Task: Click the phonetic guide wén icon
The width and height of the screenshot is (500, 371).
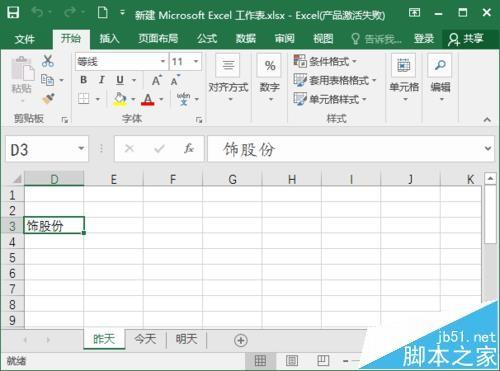Action: [183, 99]
